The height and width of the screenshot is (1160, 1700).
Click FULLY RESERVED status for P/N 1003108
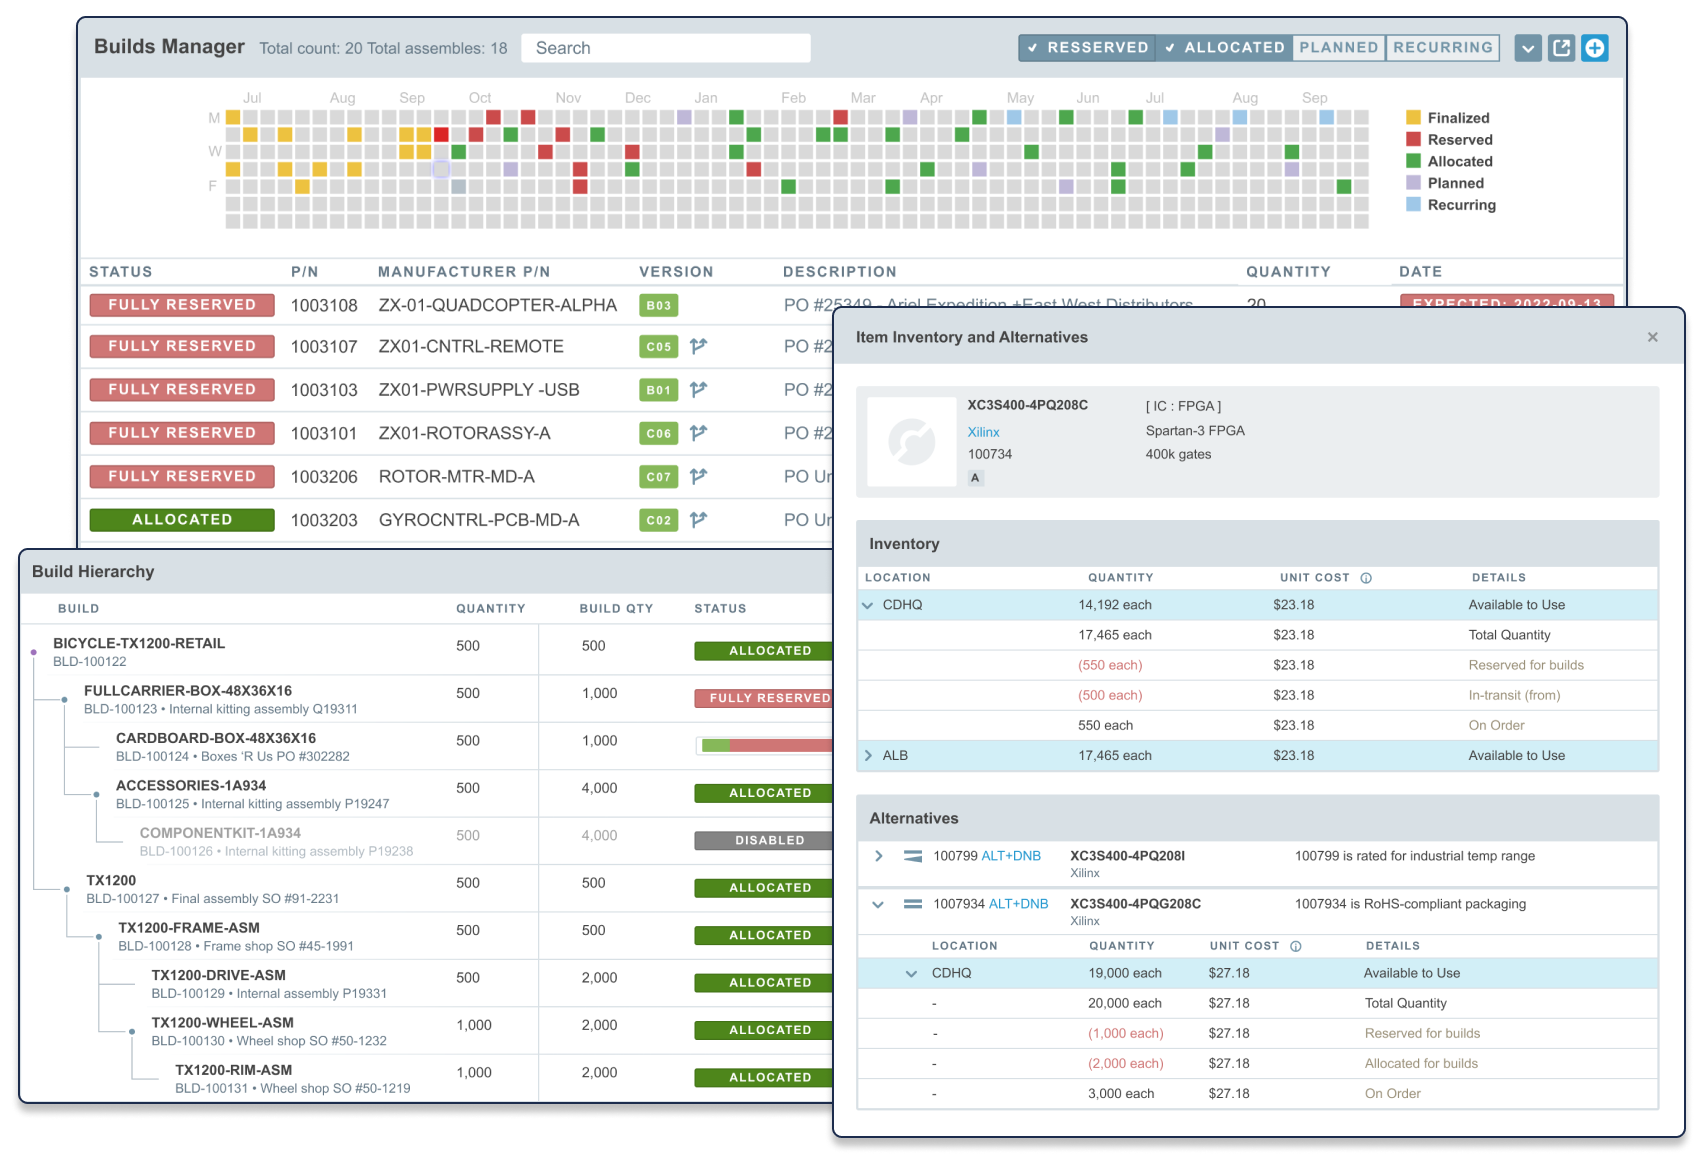pos(182,305)
